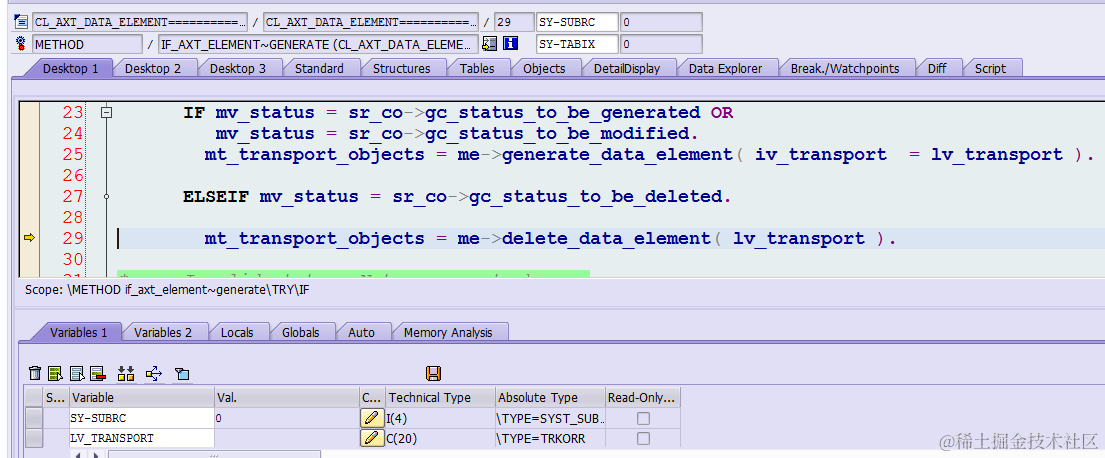This screenshot has height=458, width=1105.
Task: Click the line number field showing 29
Action: (513, 22)
